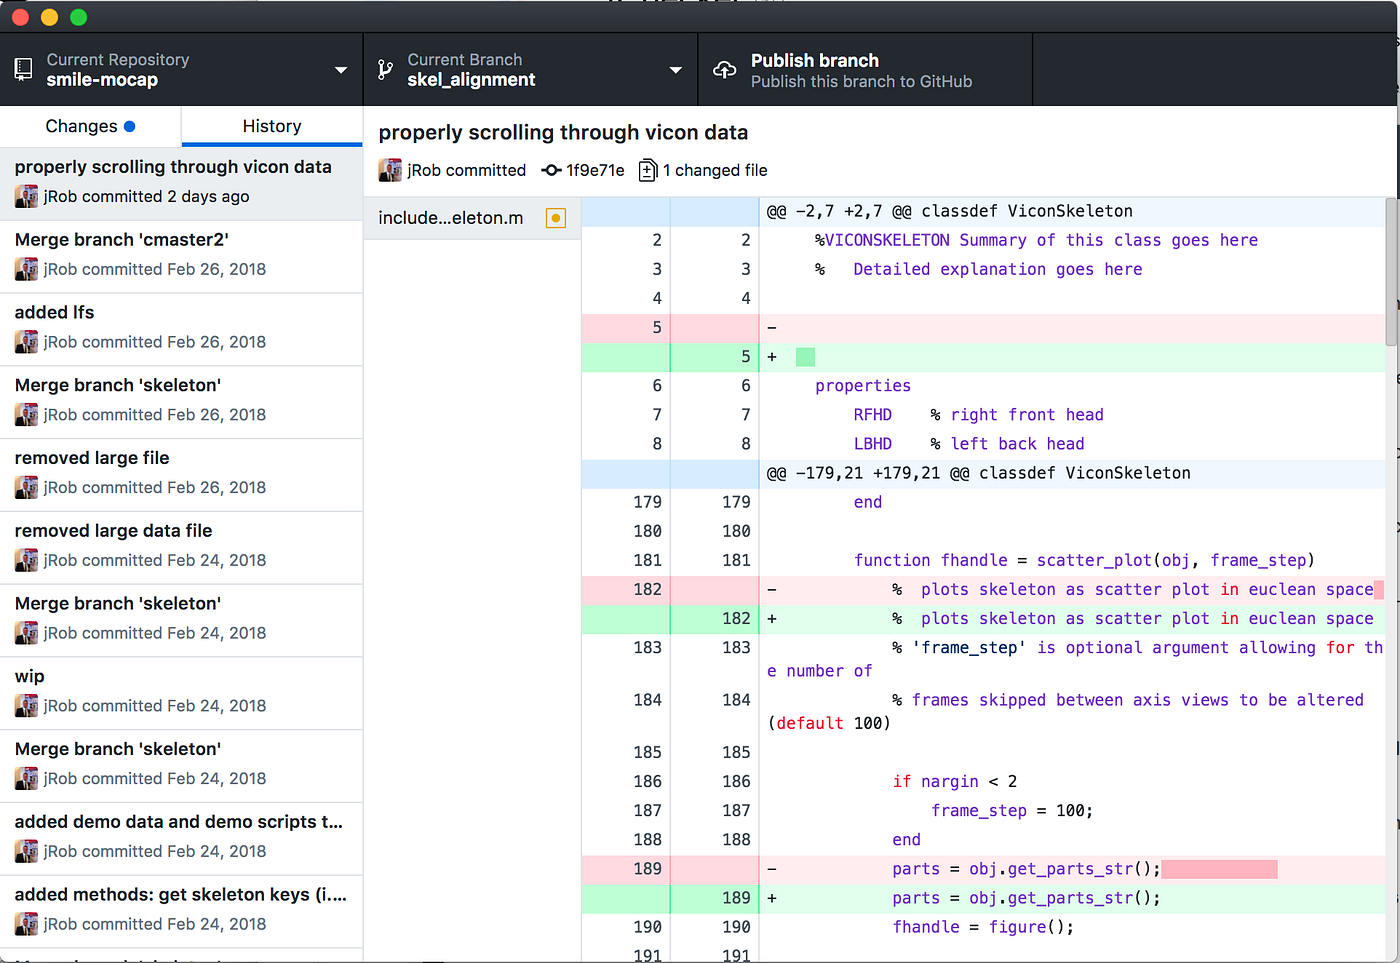This screenshot has height=963, width=1400.
Task: Click the branch fork icon beside skel_alignment
Action: pyautogui.click(x=387, y=69)
